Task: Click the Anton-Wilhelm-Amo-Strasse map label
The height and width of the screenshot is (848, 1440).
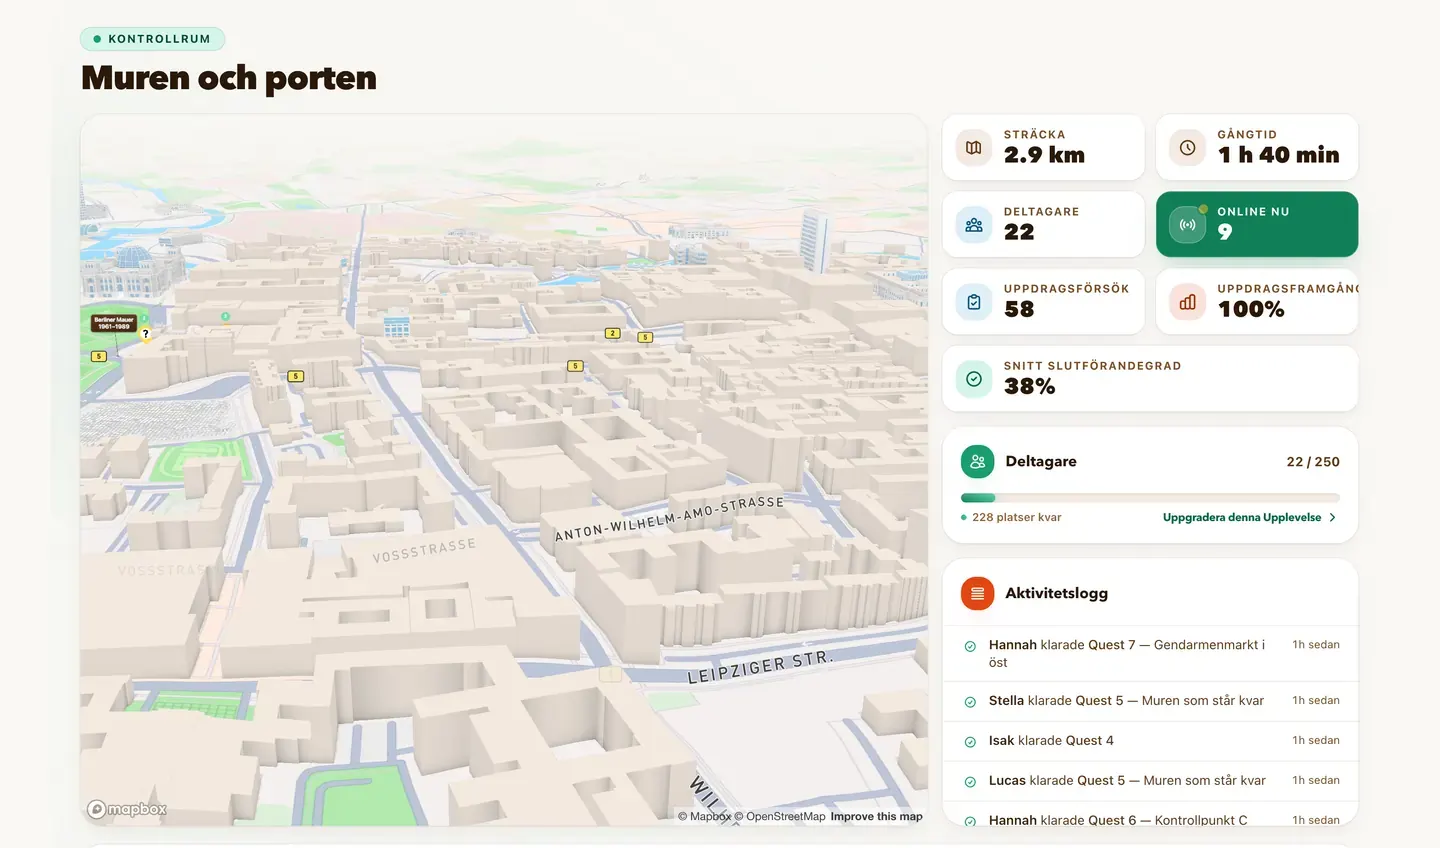Action: pos(670,517)
